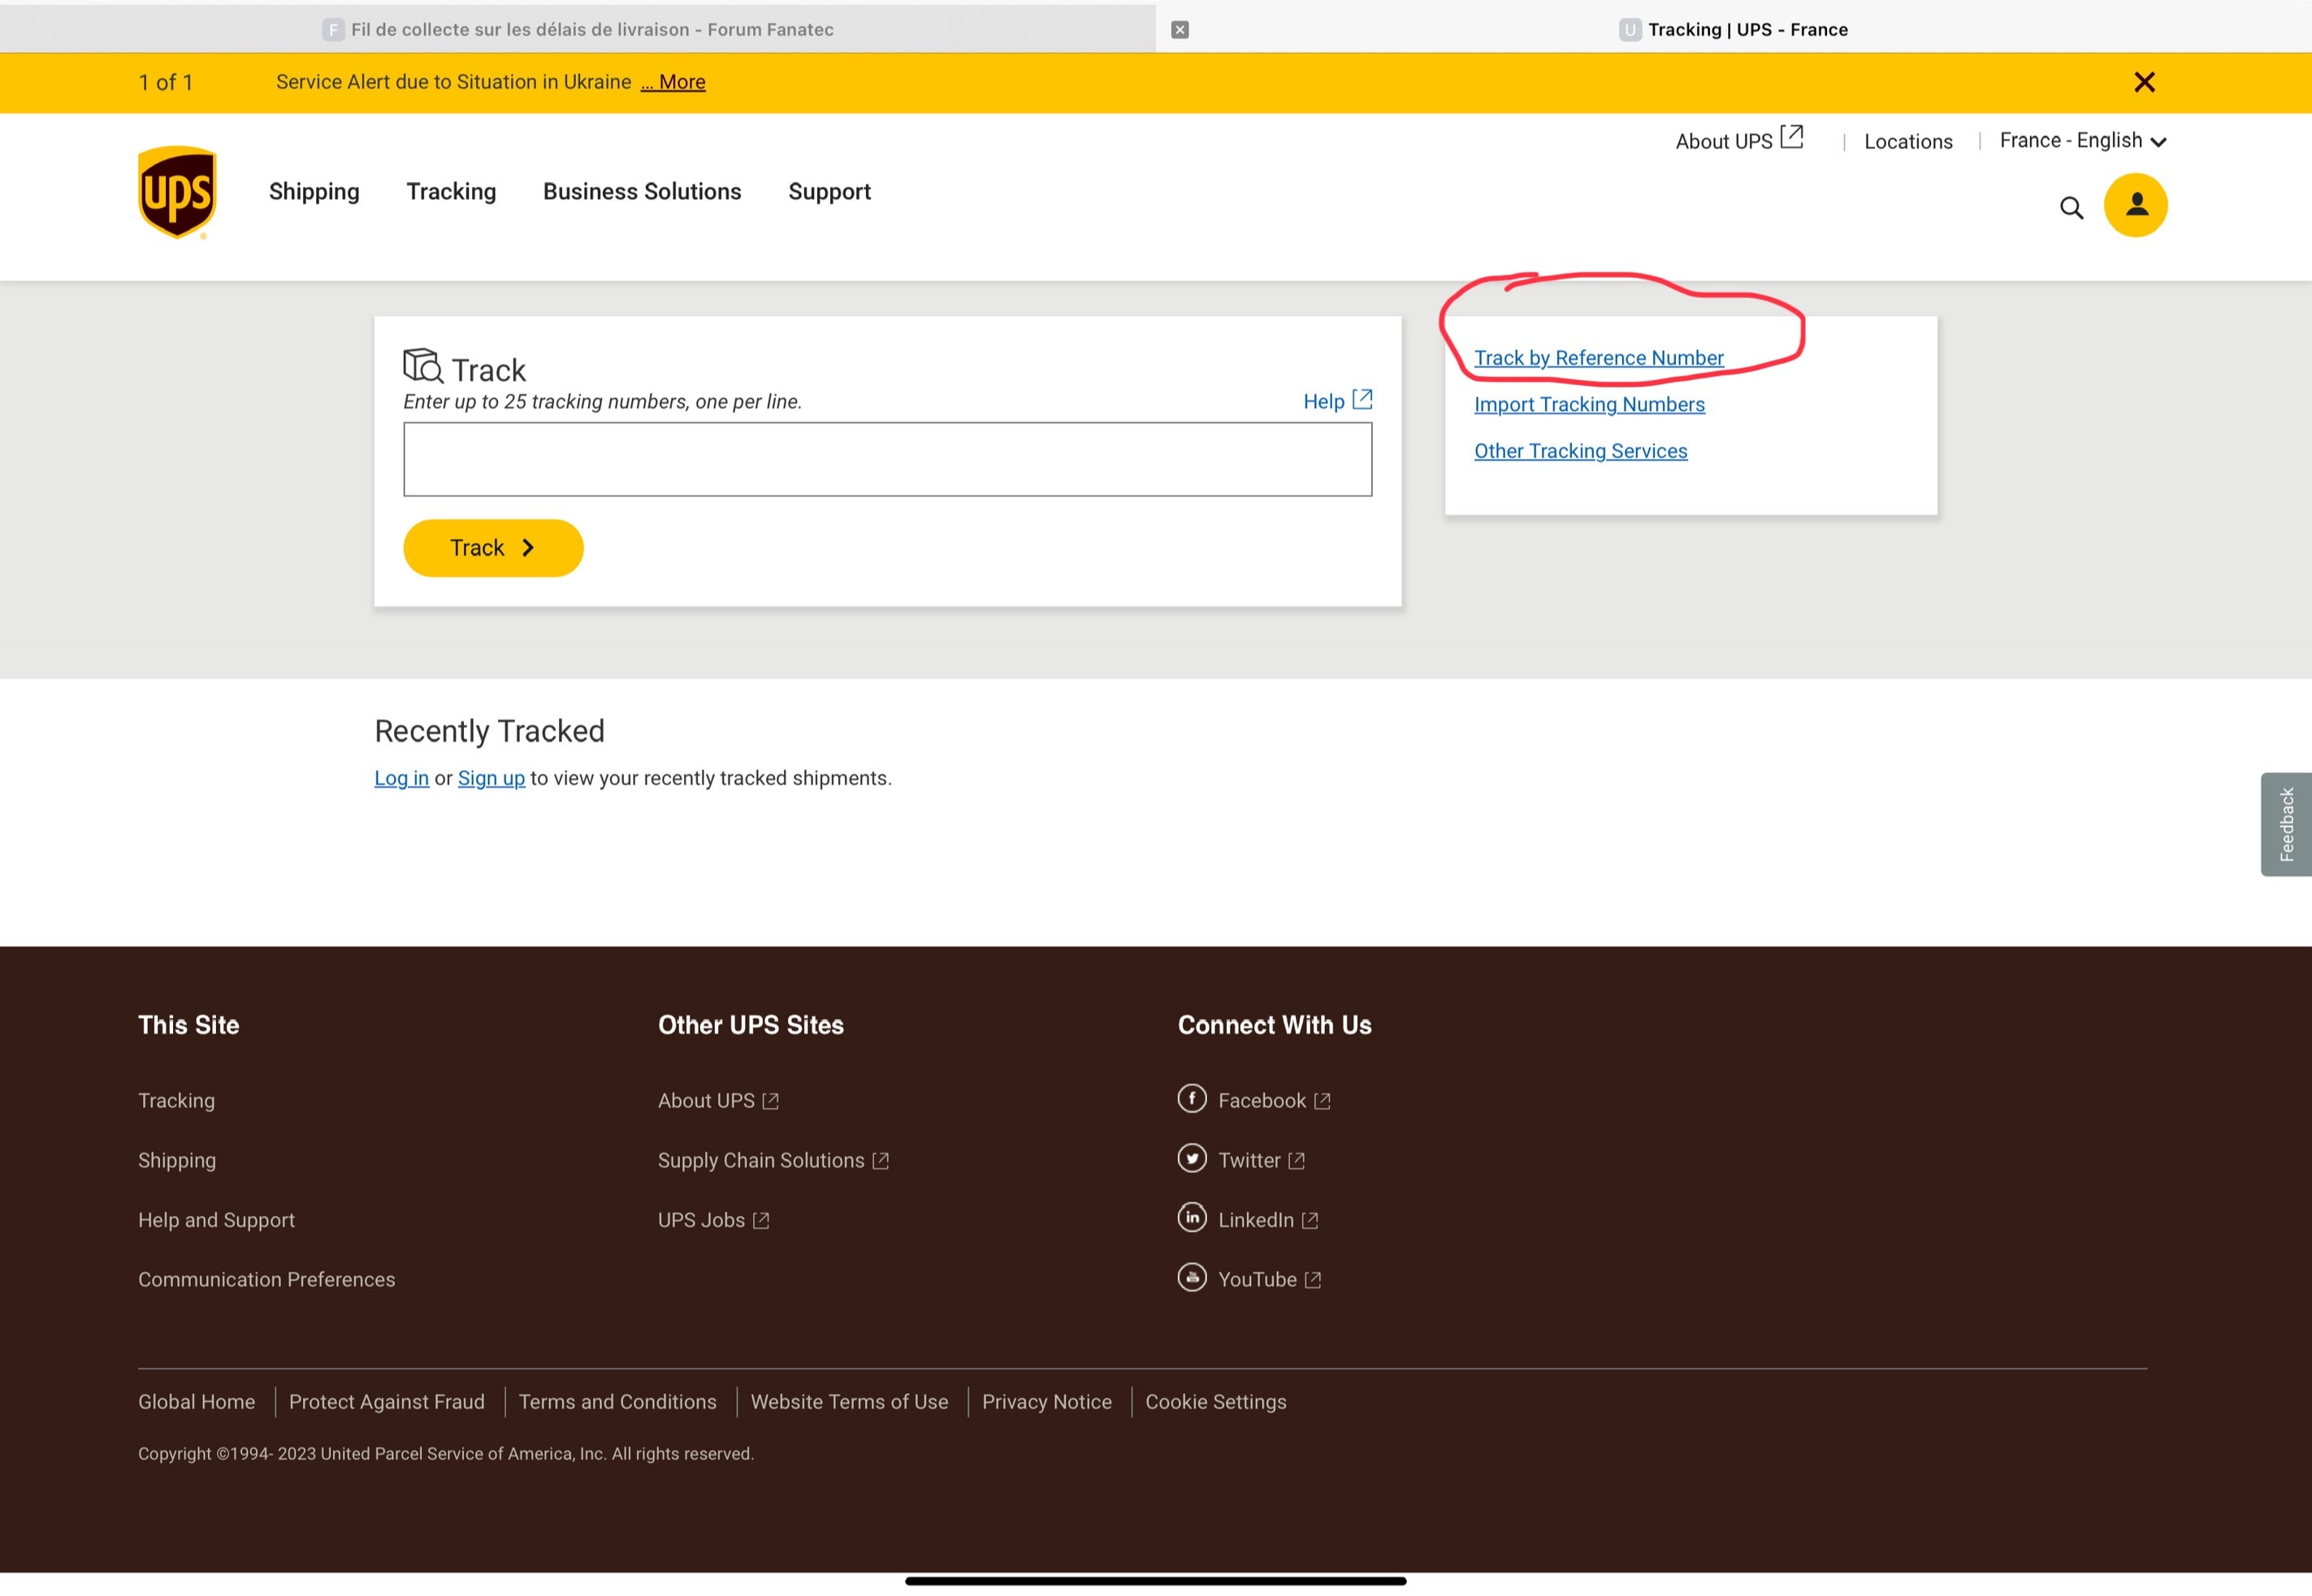Click About UPS under Other UPS Sites
The width and height of the screenshot is (2312, 1596).
[x=706, y=1100]
